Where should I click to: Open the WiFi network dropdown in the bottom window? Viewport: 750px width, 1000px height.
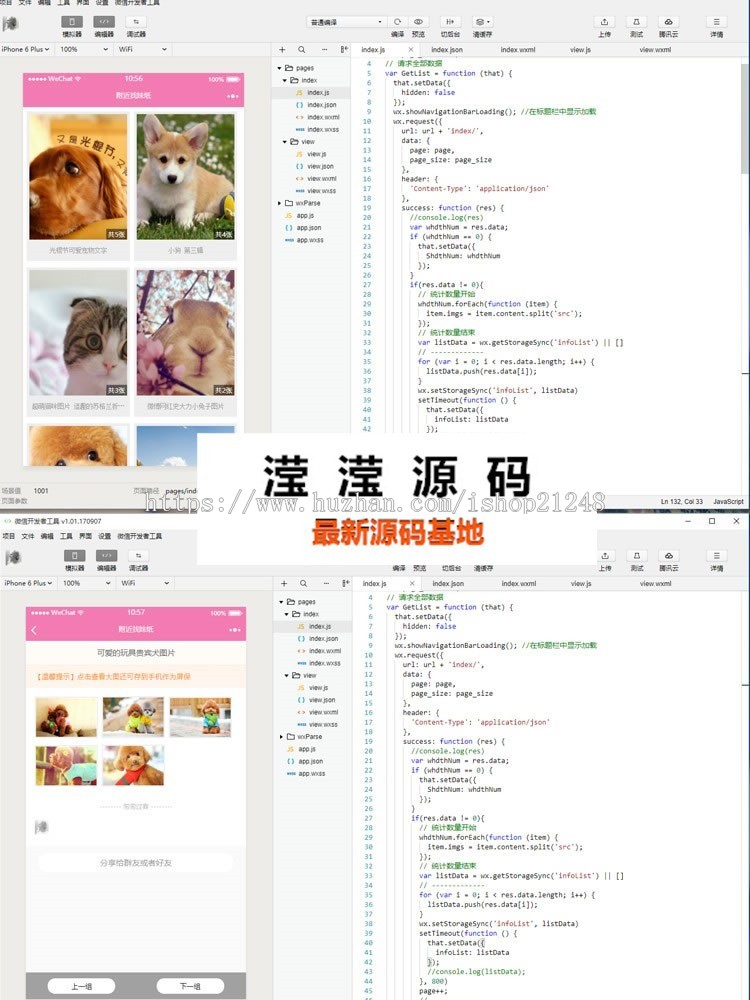[145, 583]
